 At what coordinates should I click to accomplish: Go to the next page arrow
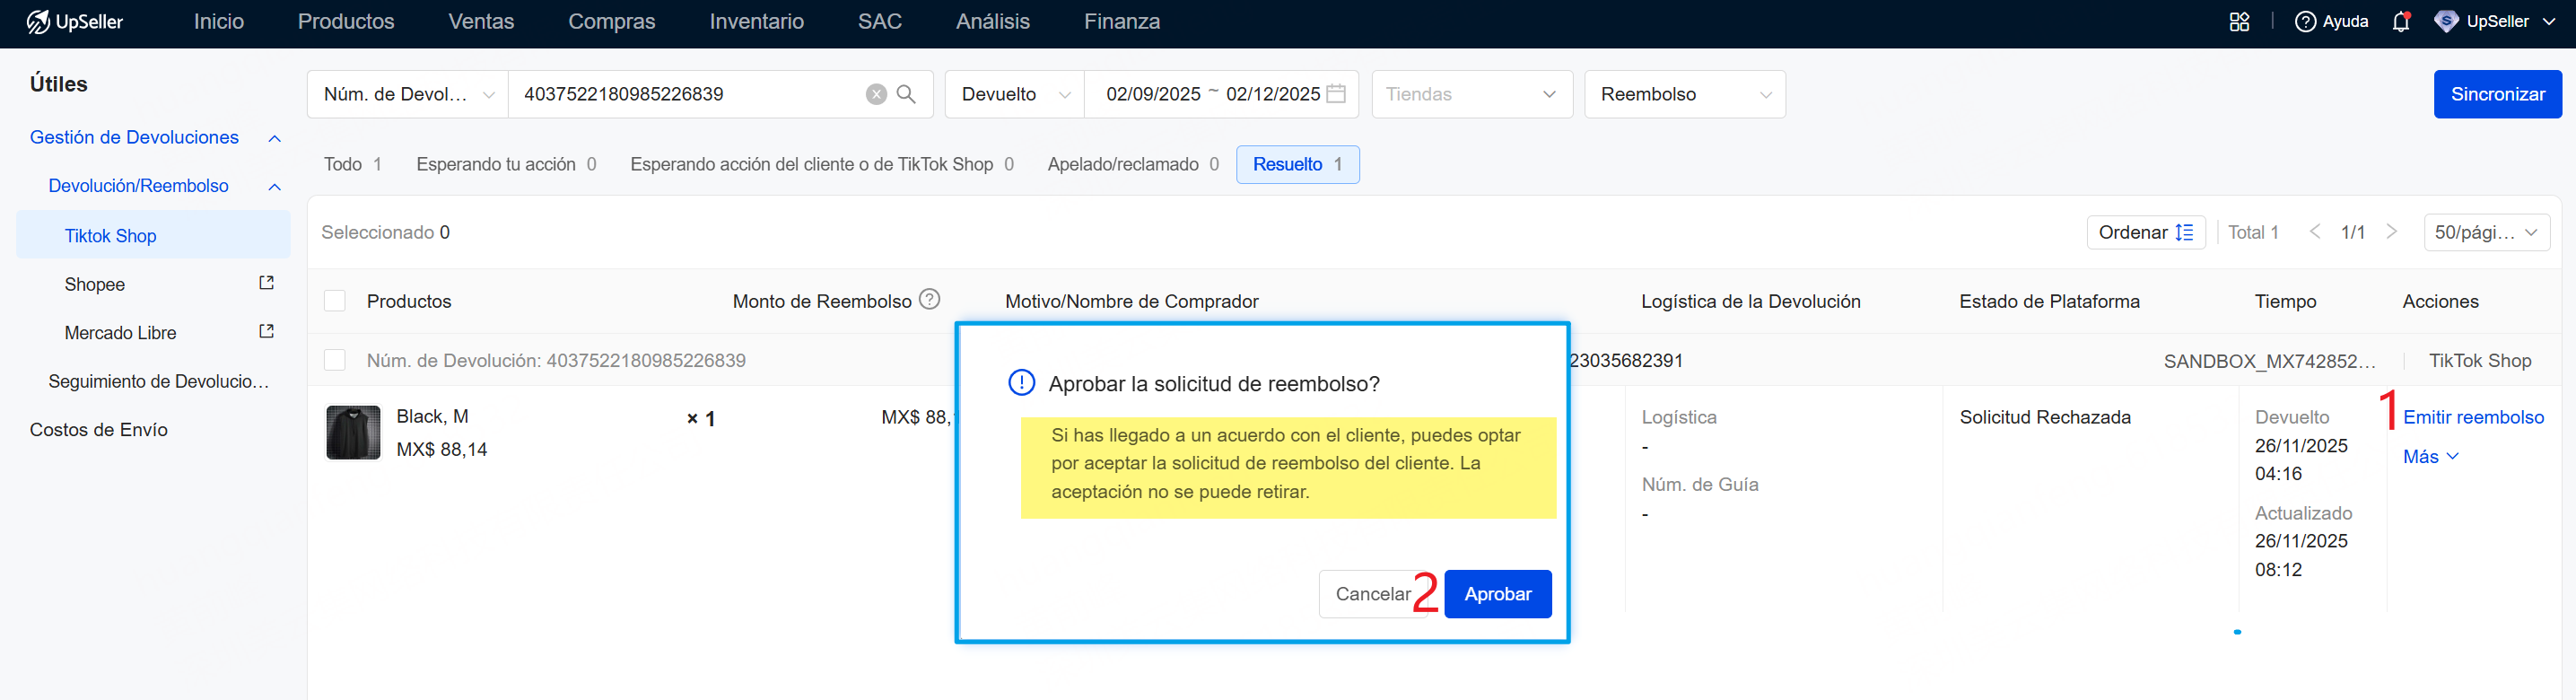point(2392,232)
